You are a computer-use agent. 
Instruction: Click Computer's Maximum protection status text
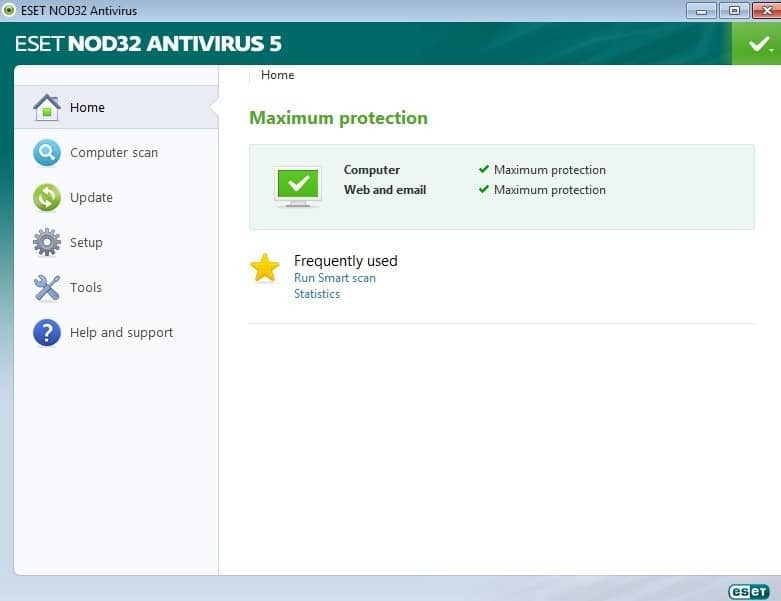[550, 170]
